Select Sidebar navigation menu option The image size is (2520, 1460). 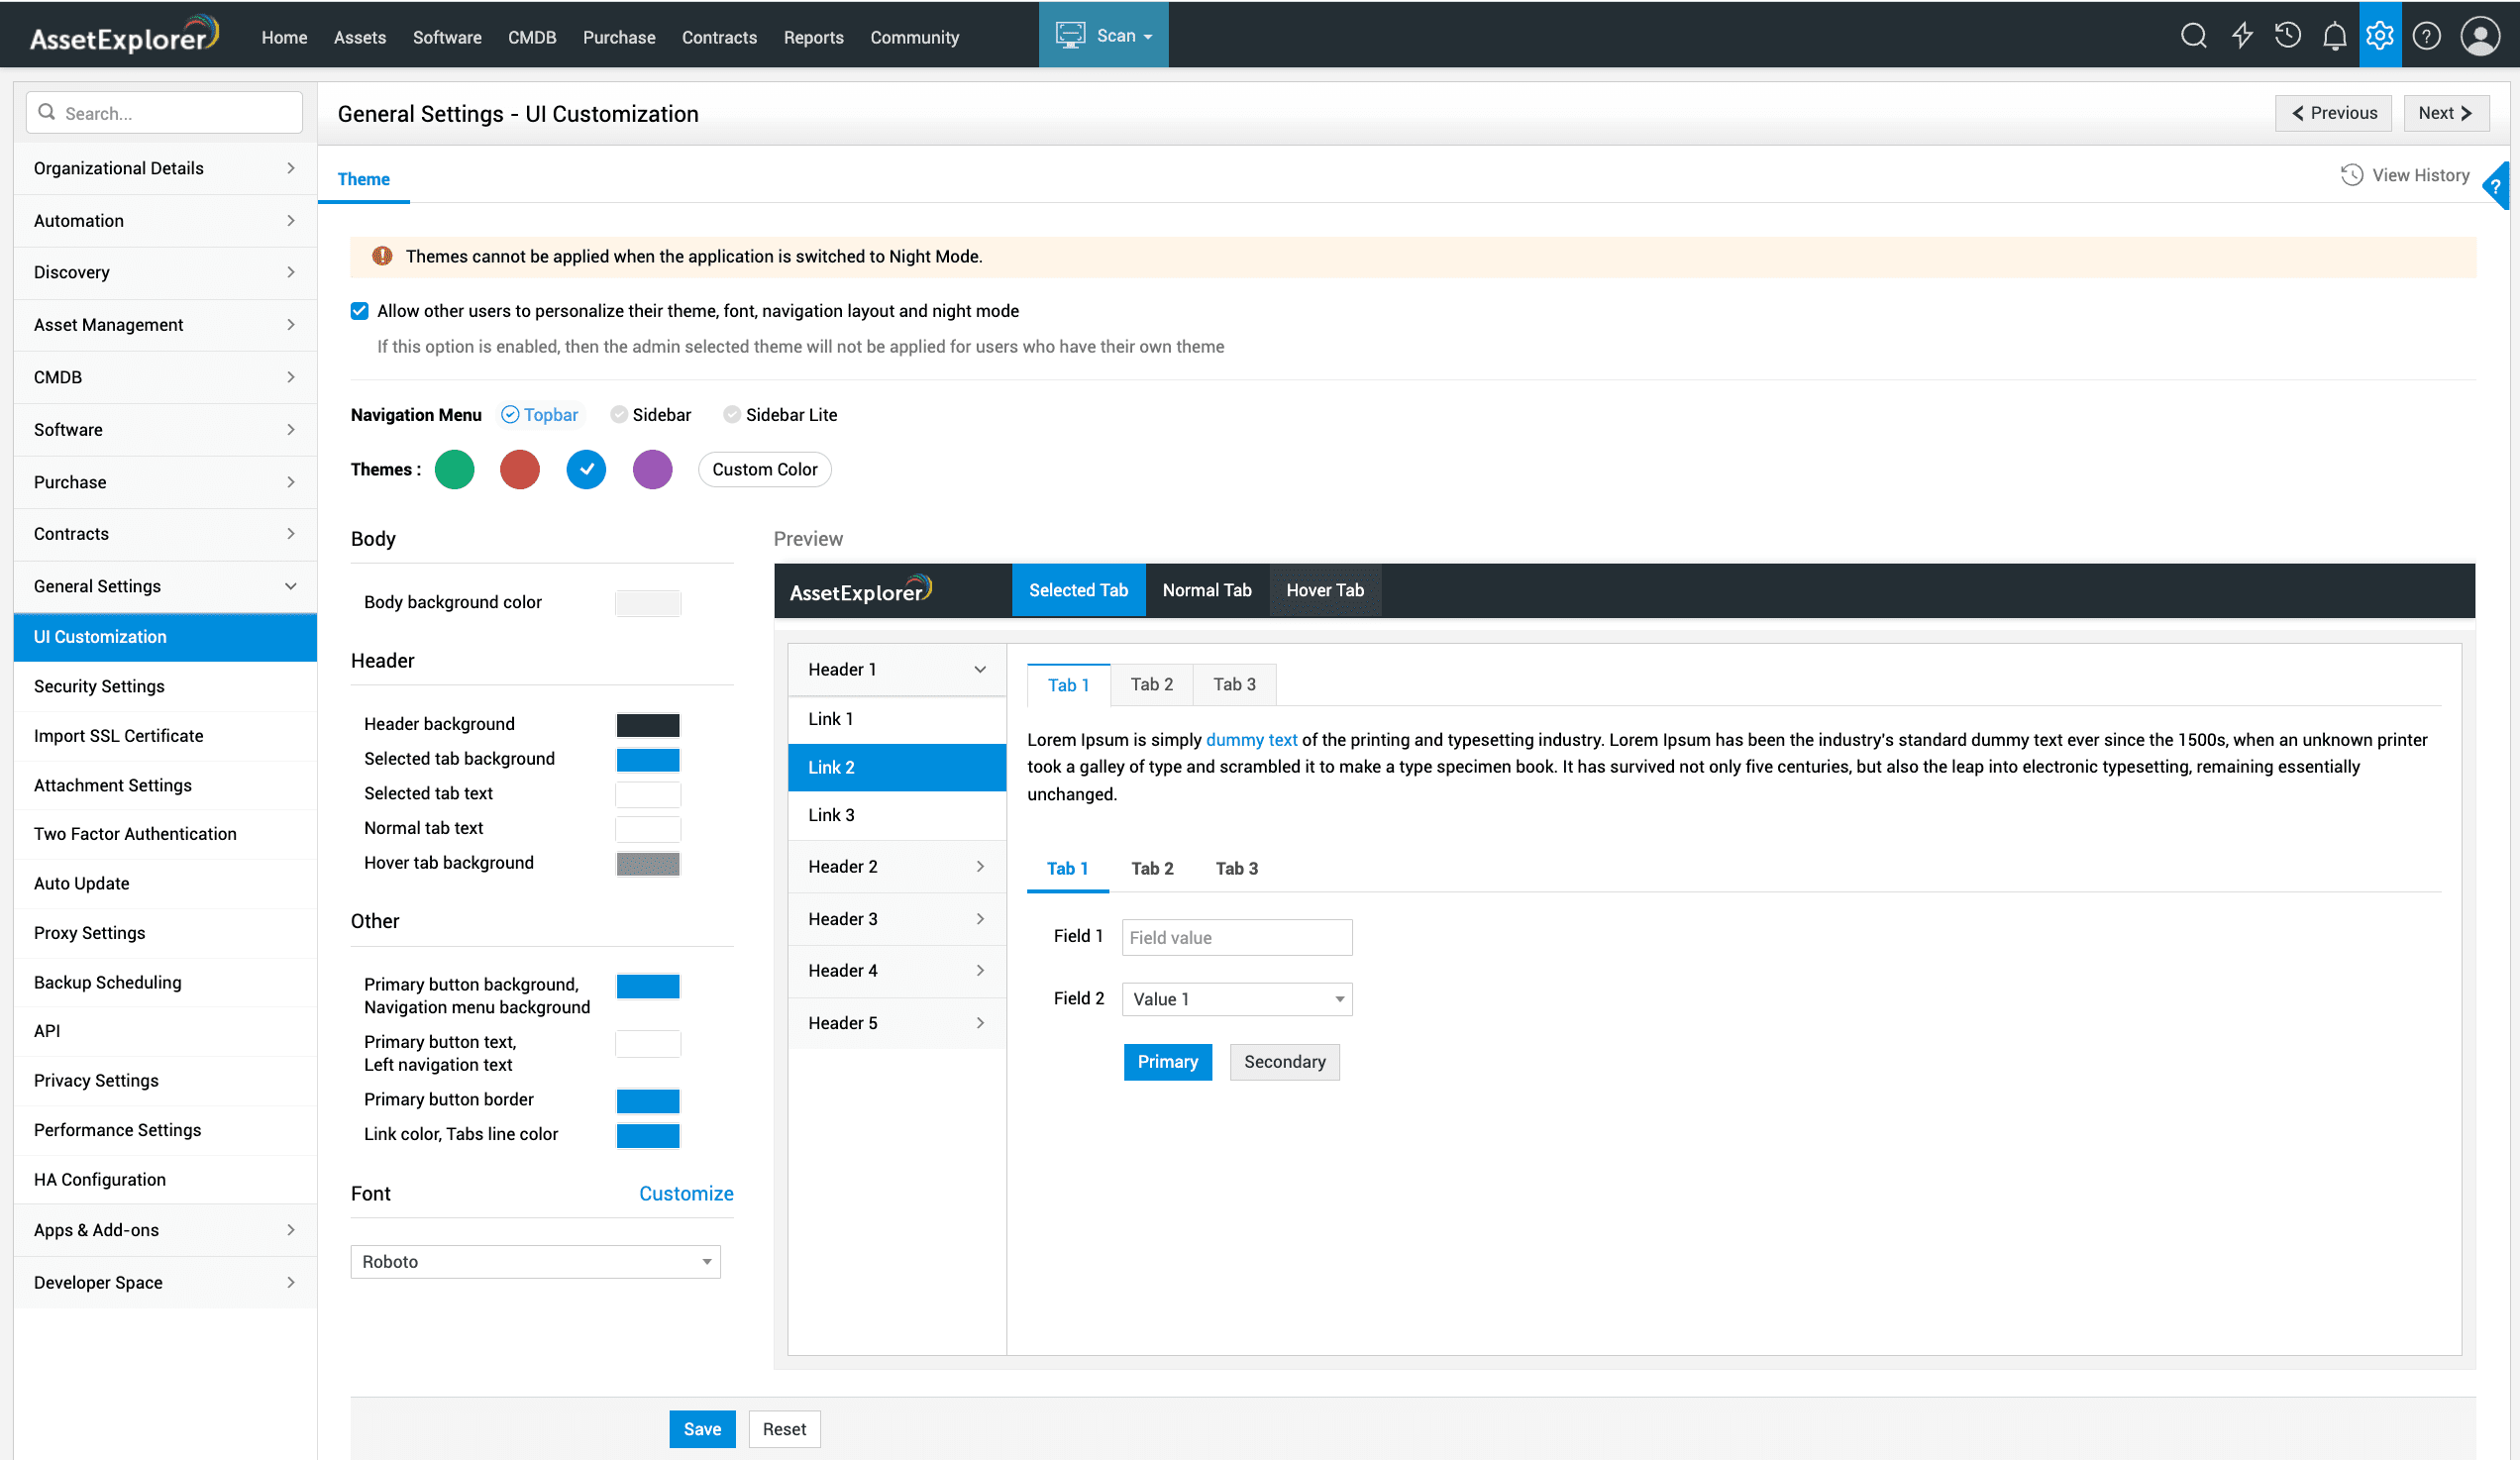[620, 415]
